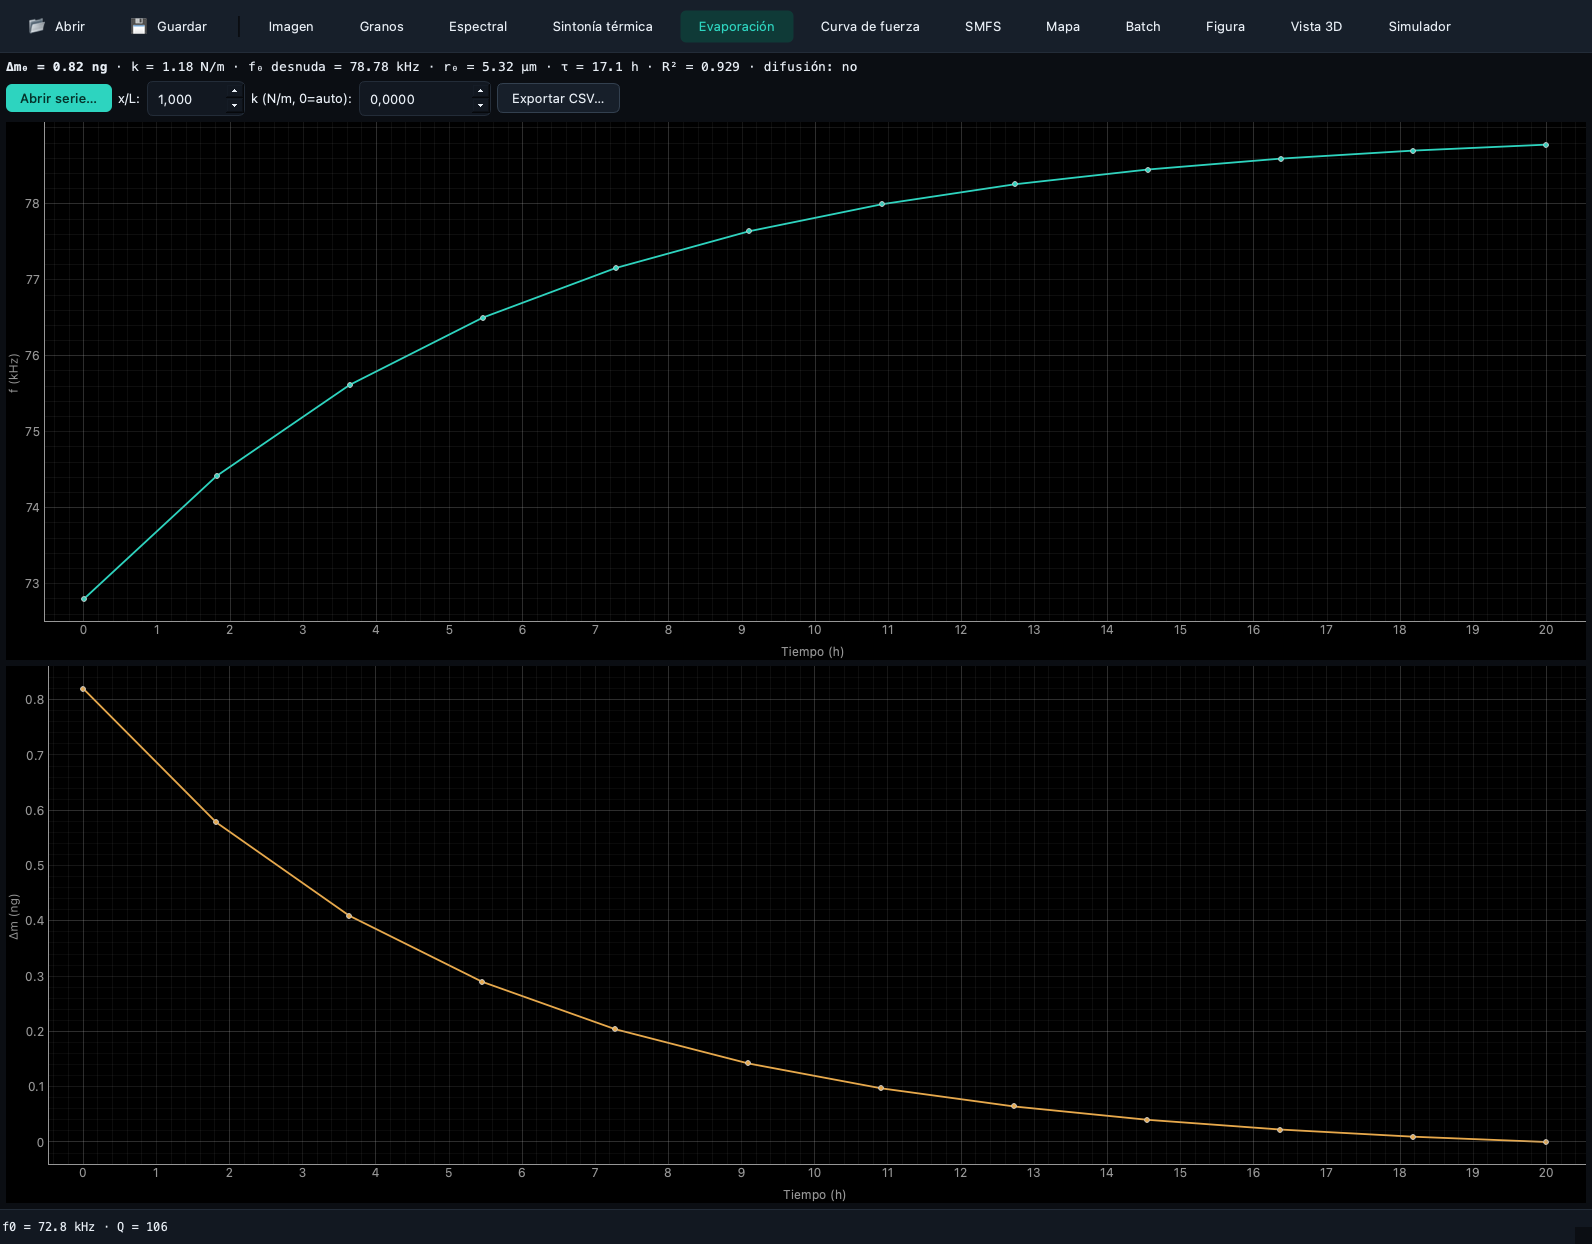Click the Q = 106 status text
Screen dimensions: 1592x1244
[x=142, y=1227]
